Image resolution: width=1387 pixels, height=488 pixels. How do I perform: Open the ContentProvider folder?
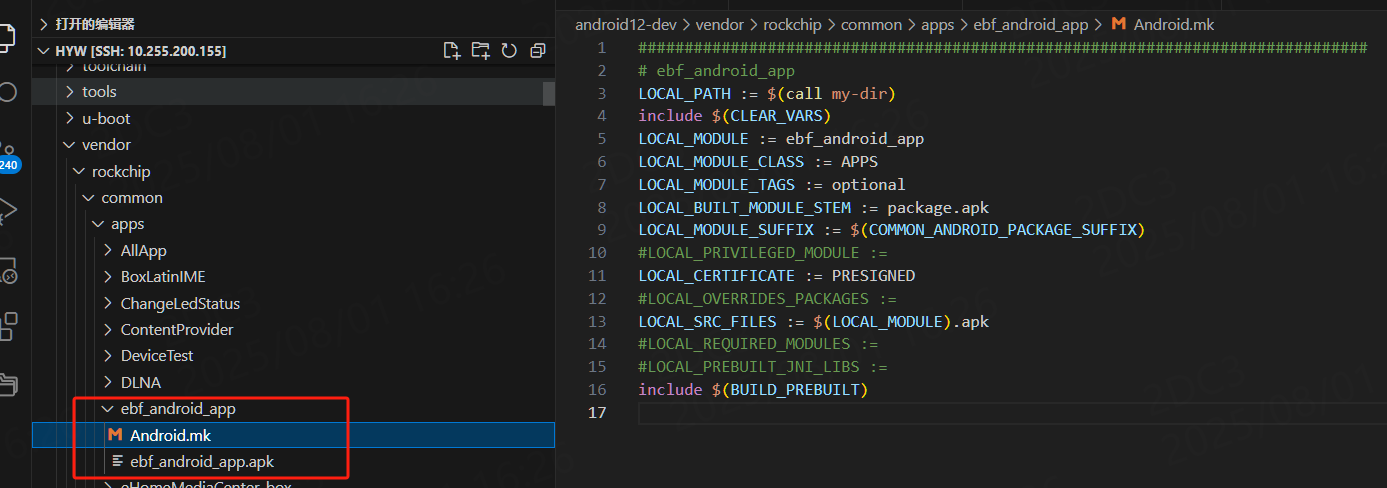click(x=177, y=330)
